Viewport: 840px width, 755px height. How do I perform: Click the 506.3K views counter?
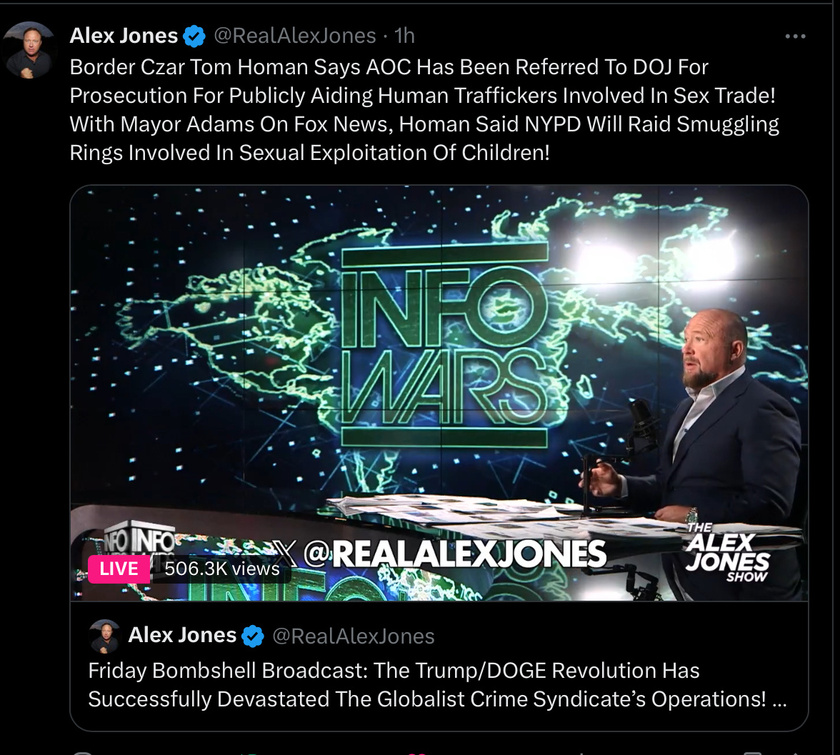[222, 569]
